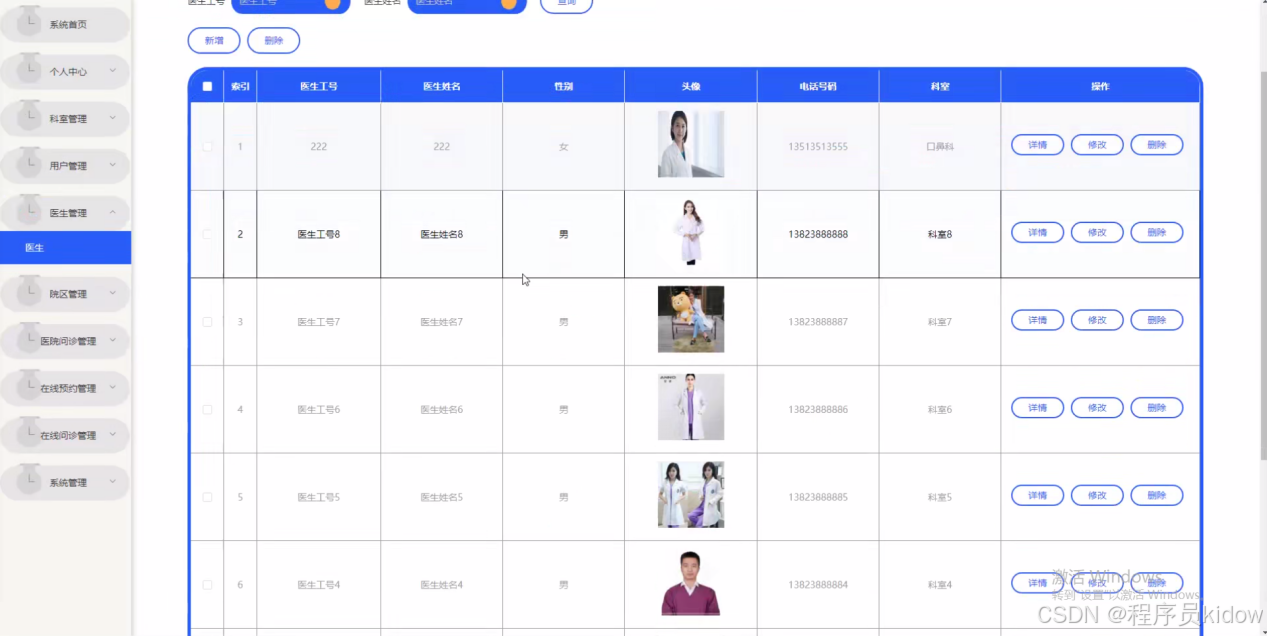The width and height of the screenshot is (1267, 636).
Task: Click the 个人中心 sidebar icon
Action: click(30, 71)
